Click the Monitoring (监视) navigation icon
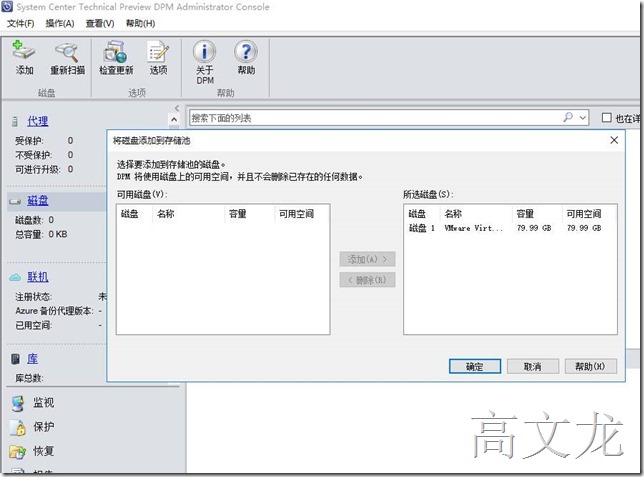The width and height of the screenshot is (644, 477). pos(18,403)
